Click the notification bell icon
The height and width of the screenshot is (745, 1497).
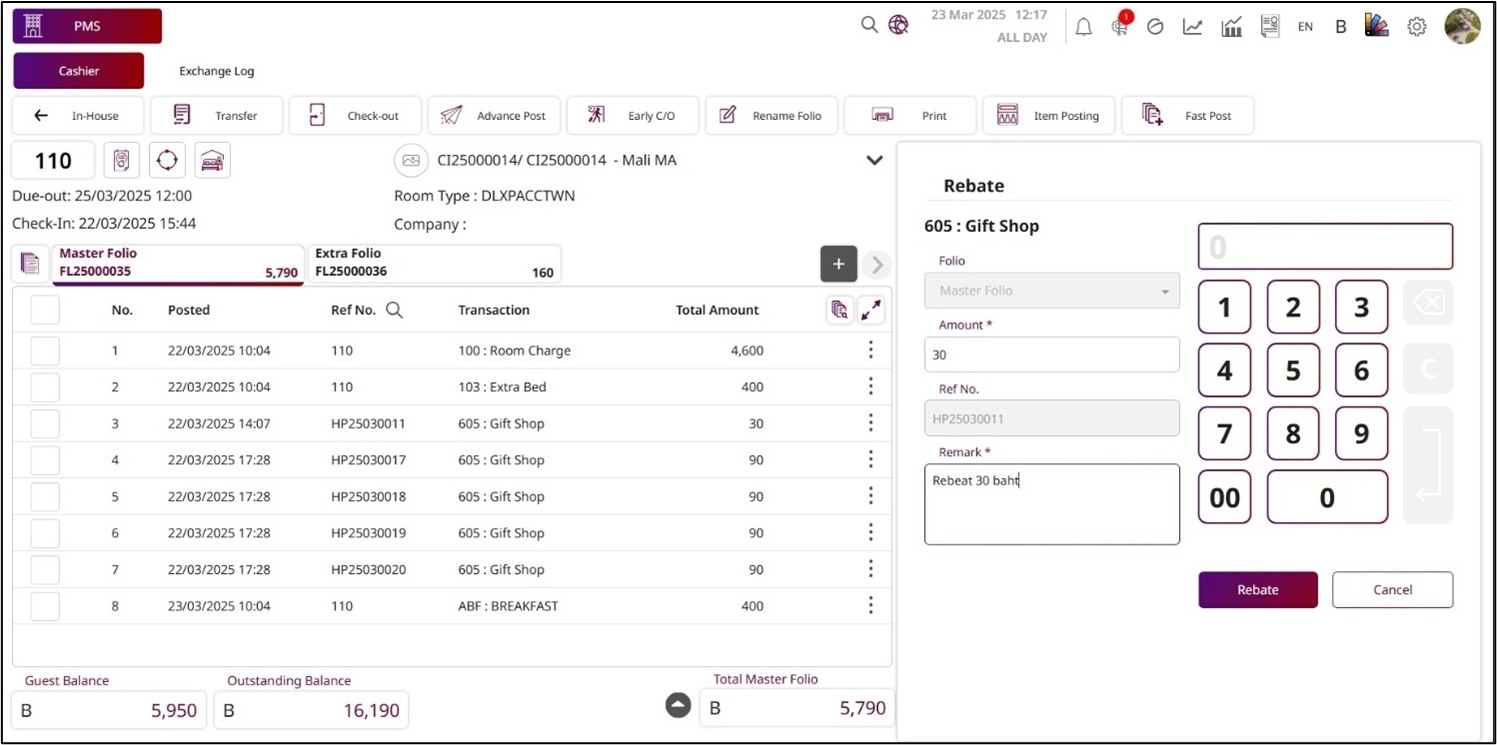point(1083,27)
